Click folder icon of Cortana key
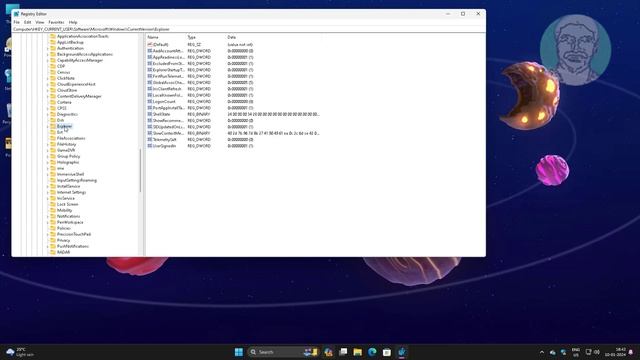 coord(53,102)
